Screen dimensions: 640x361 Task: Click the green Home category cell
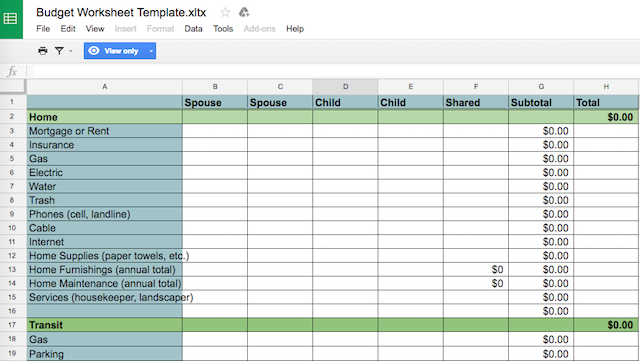(104, 117)
